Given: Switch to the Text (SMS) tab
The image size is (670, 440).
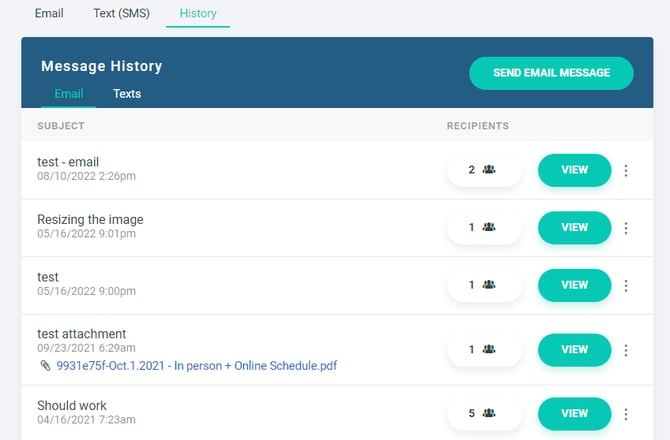Looking at the screenshot, I should [121, 14].
